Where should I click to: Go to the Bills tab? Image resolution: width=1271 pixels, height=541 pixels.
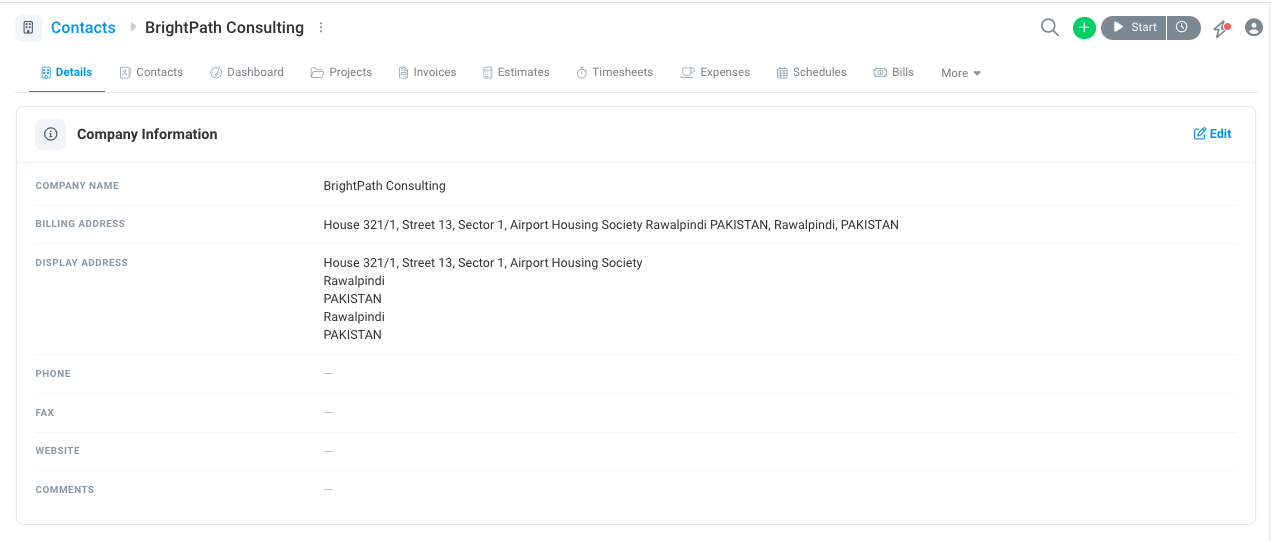894,72
